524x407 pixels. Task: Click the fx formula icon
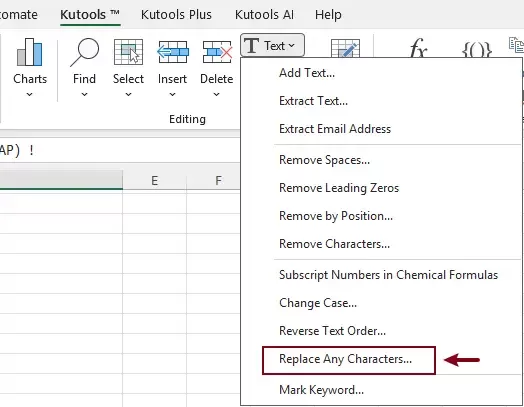[x=418, y=48]
